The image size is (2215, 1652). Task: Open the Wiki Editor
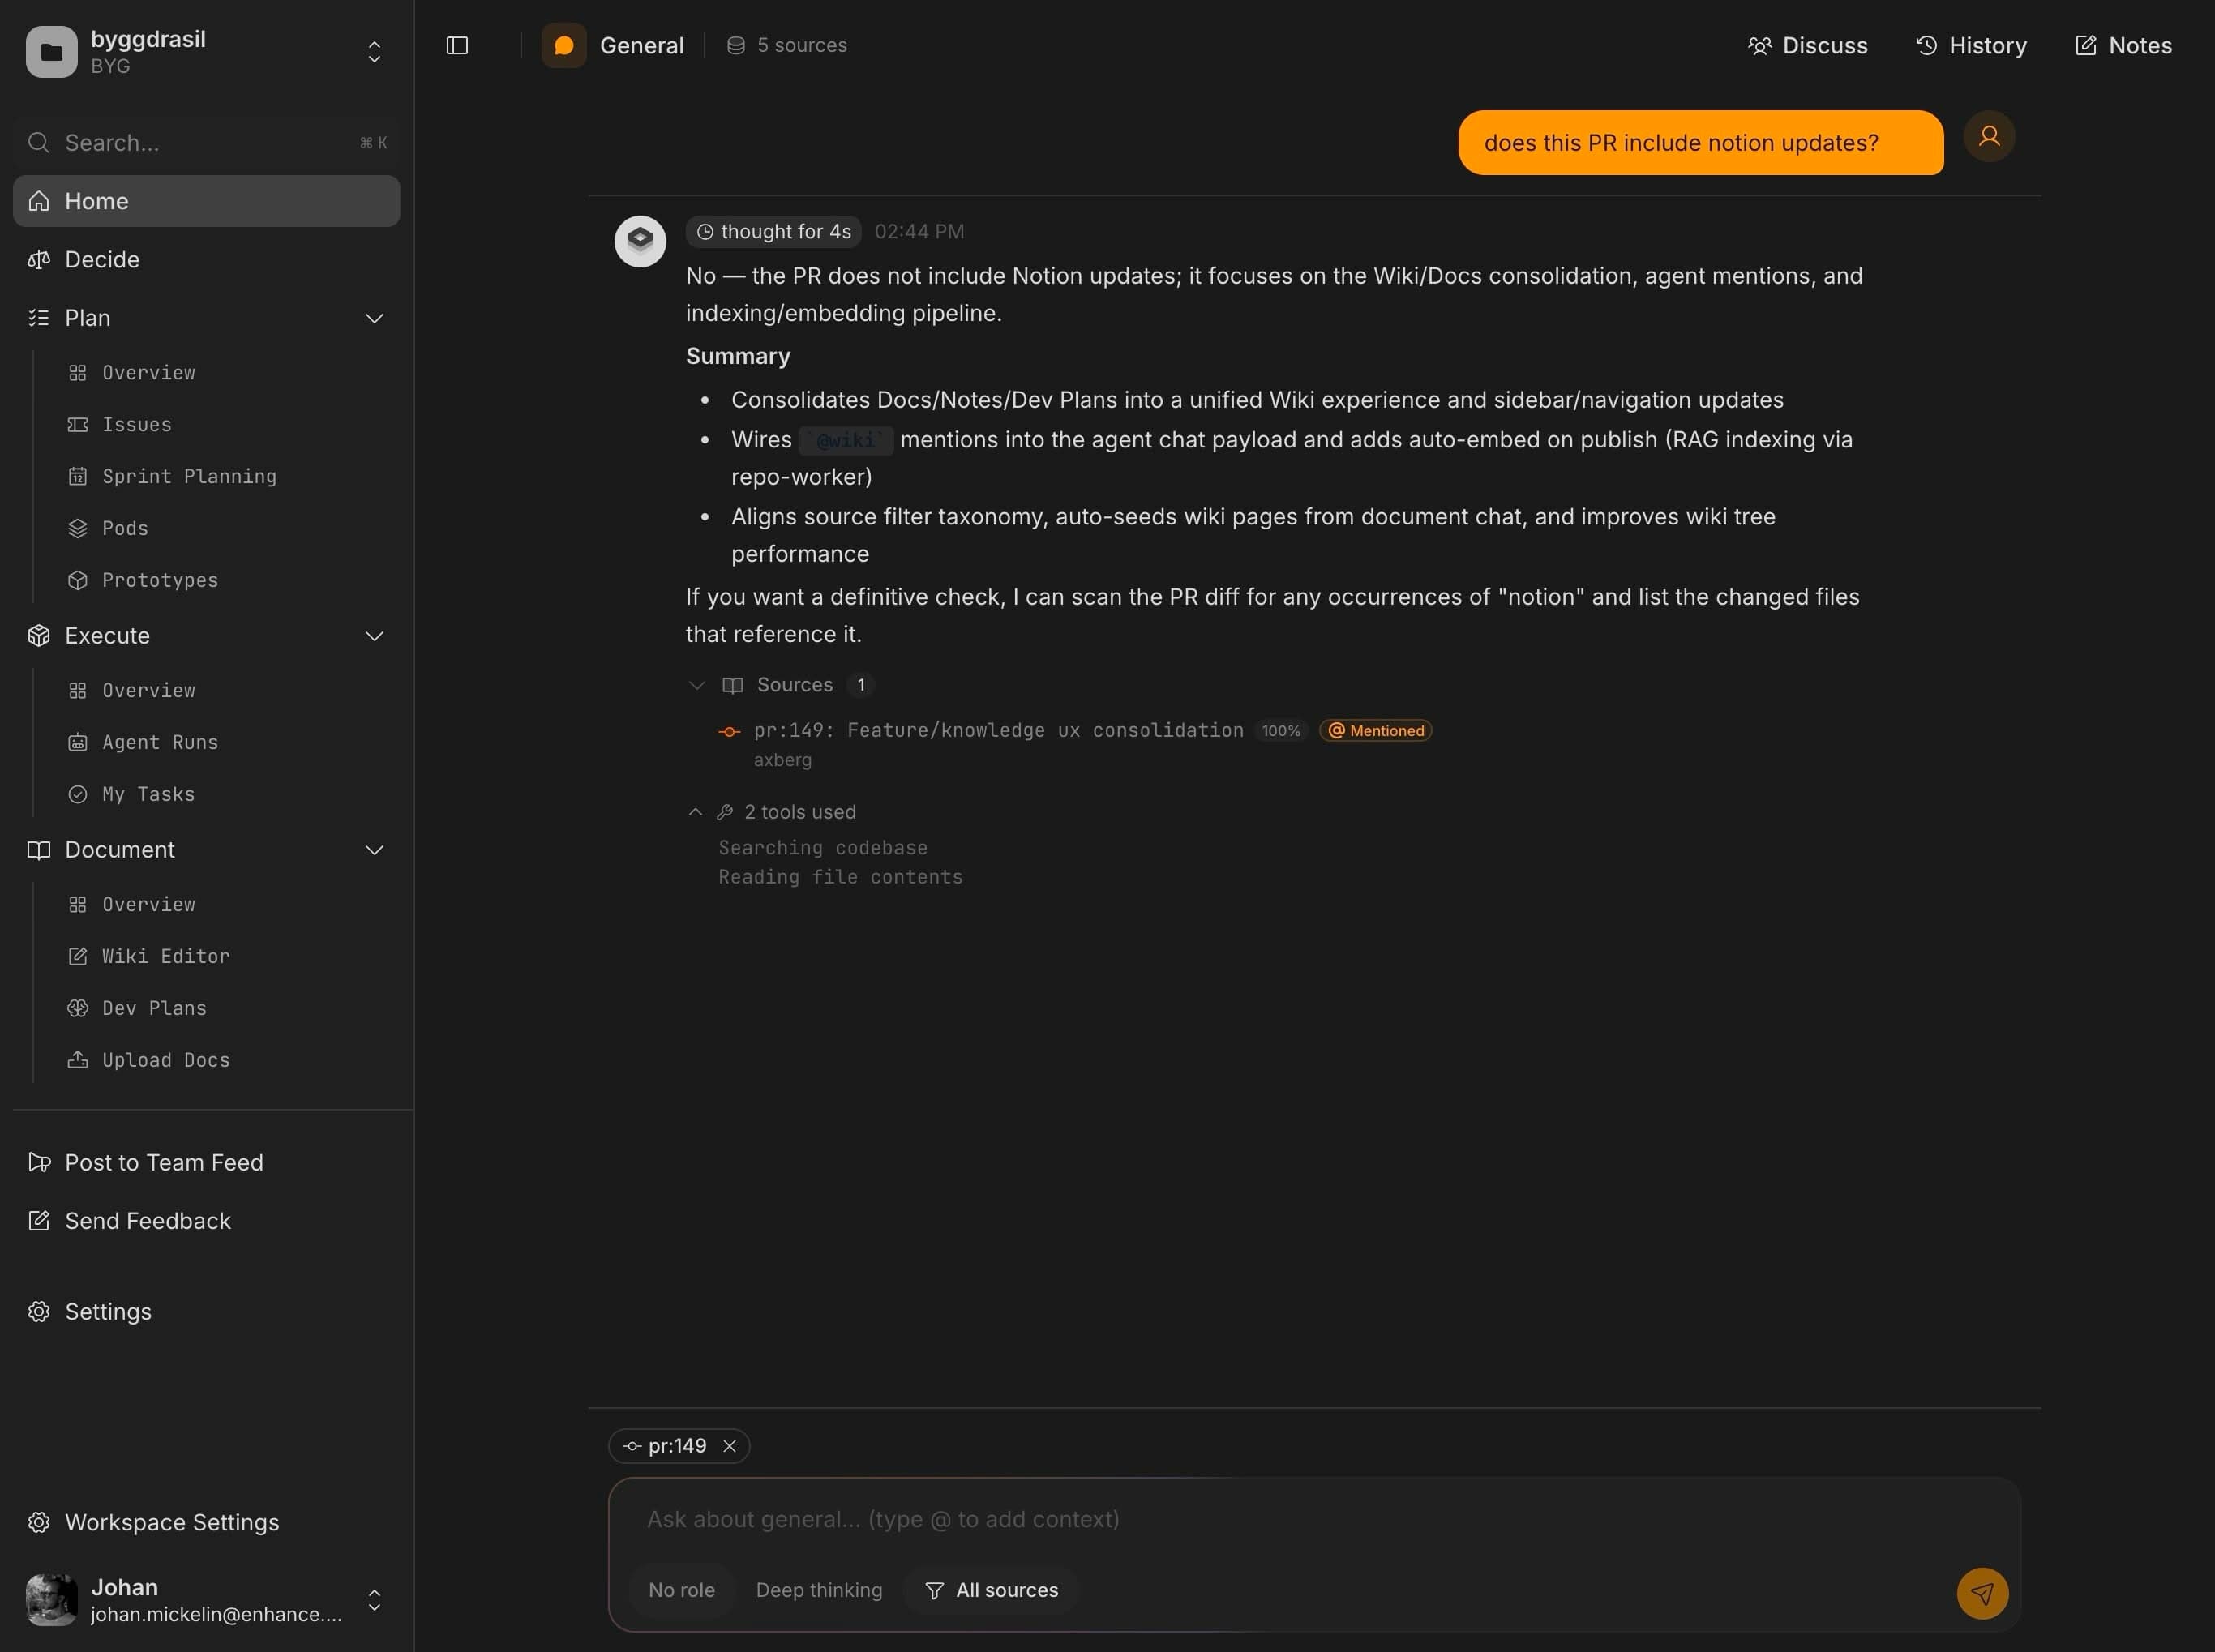pyautogui.click(x=165, y=955)
